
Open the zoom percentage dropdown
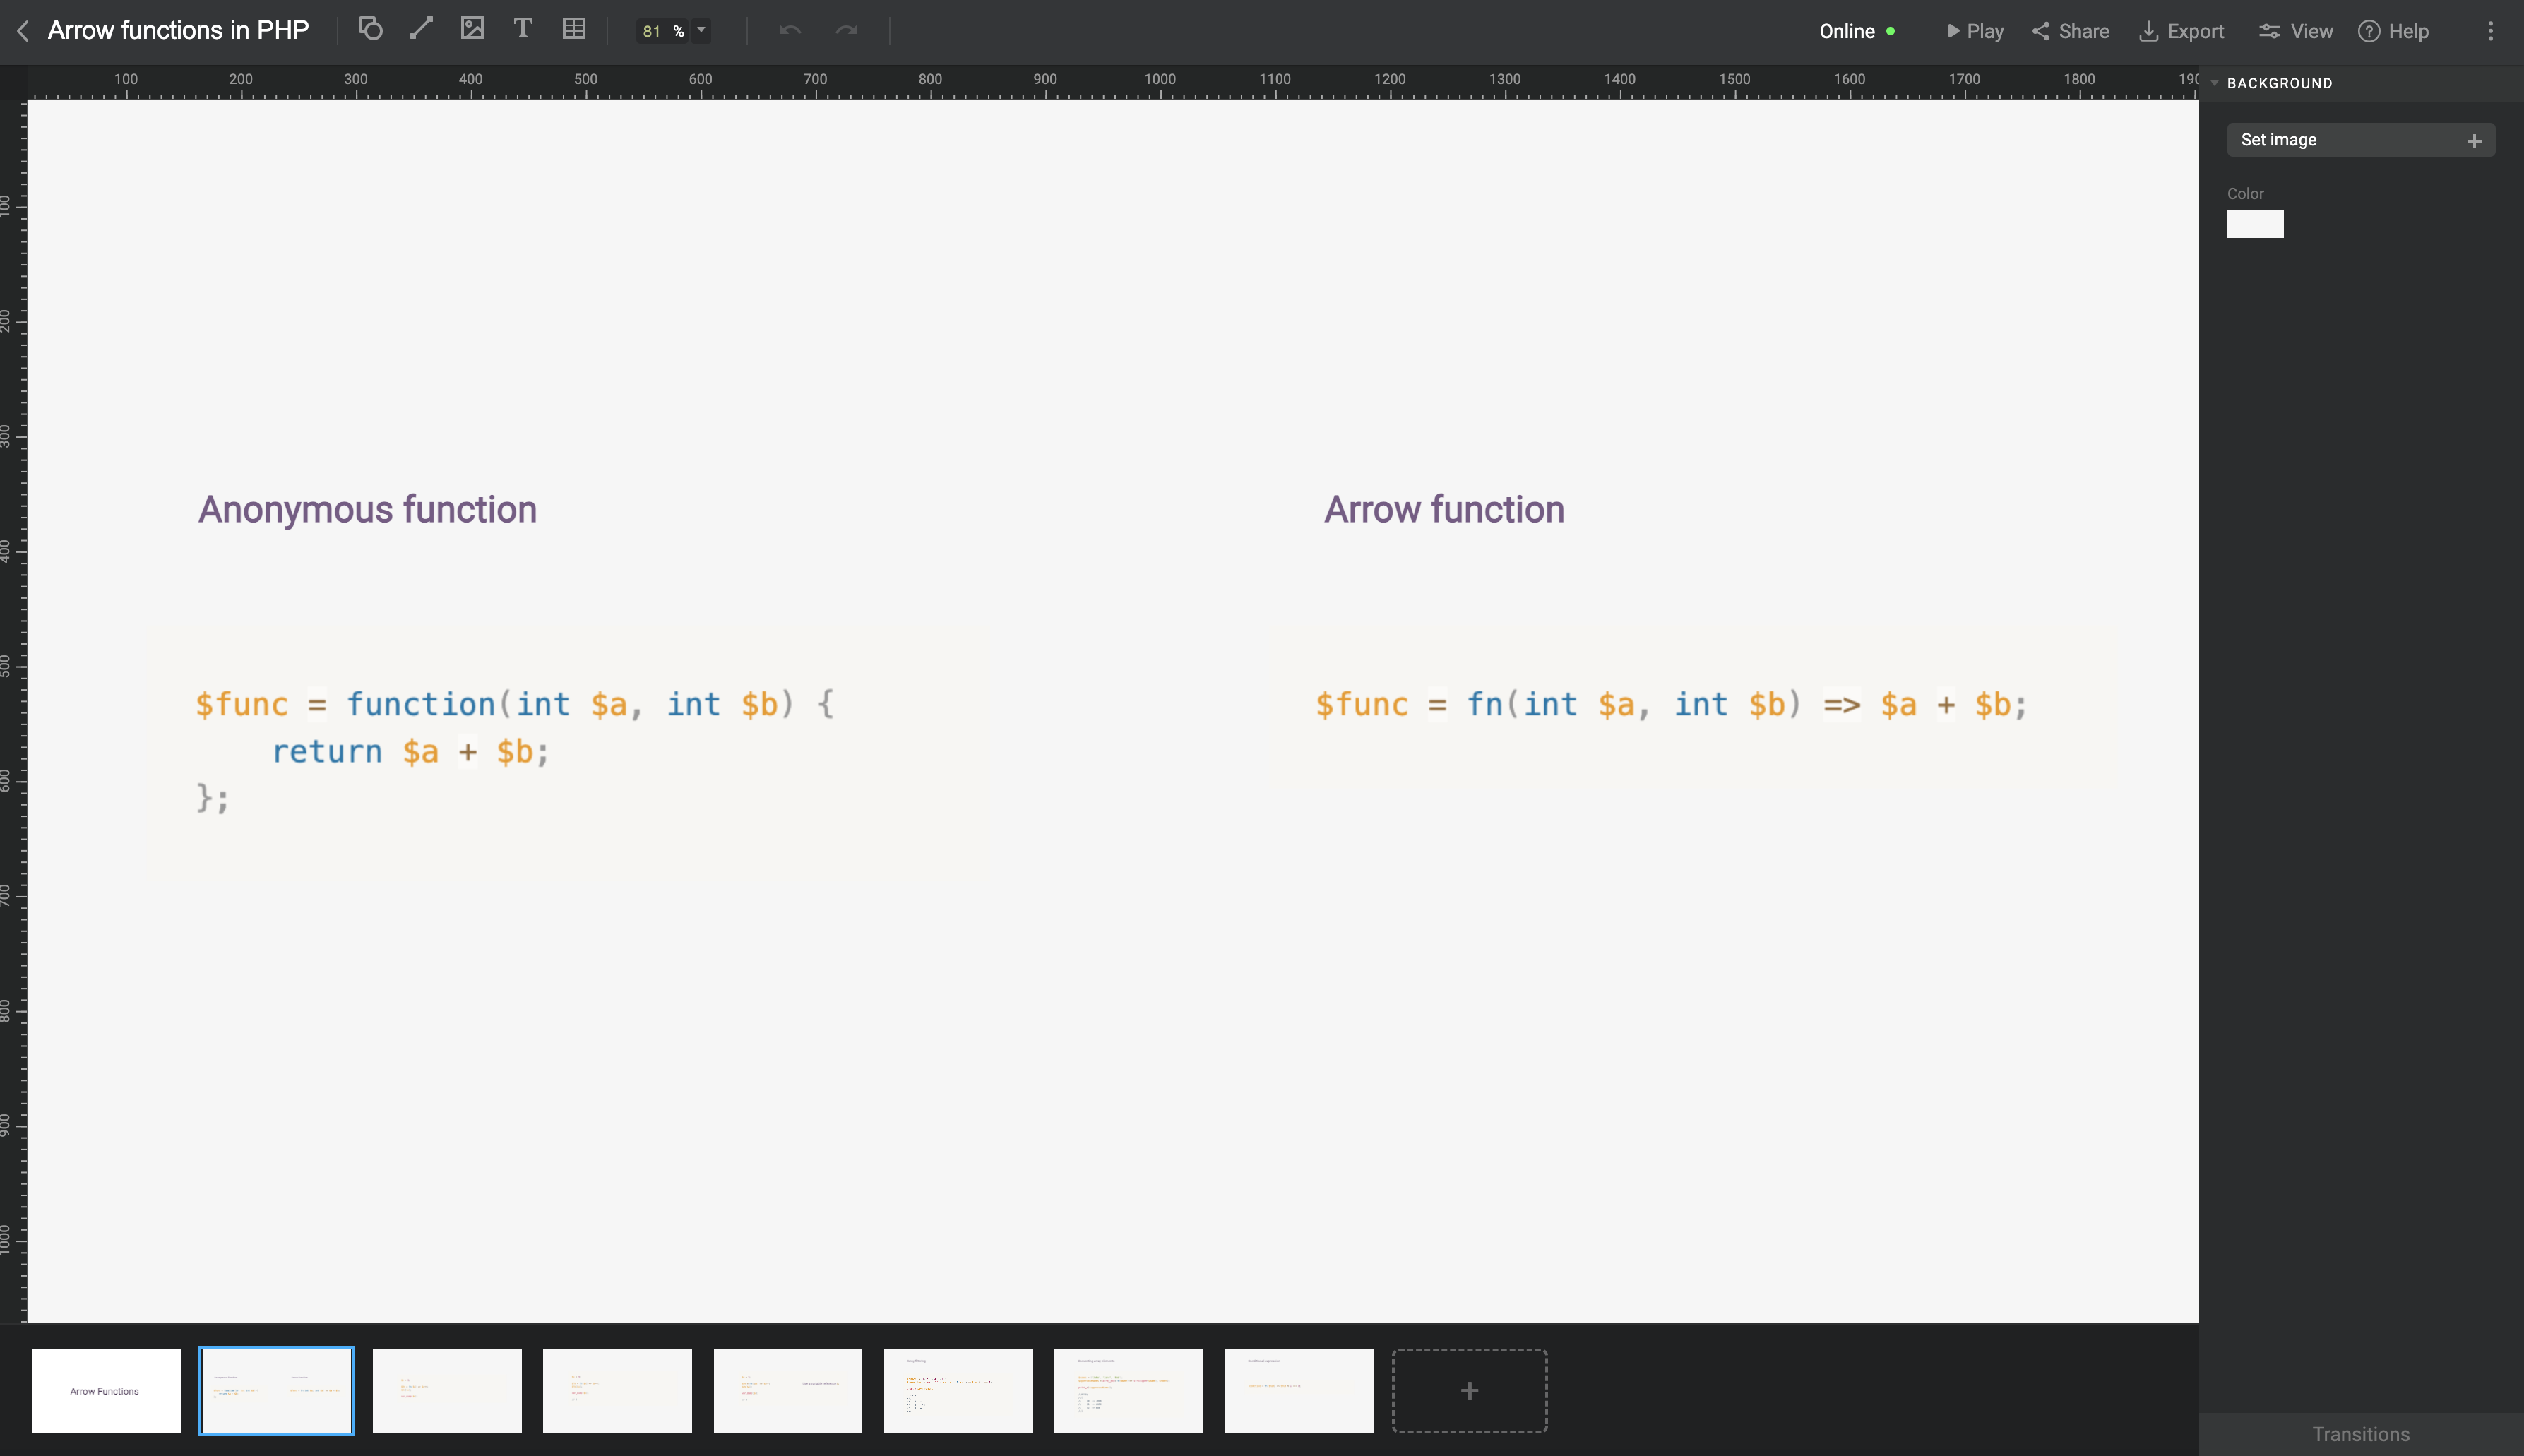coord(701,31)
